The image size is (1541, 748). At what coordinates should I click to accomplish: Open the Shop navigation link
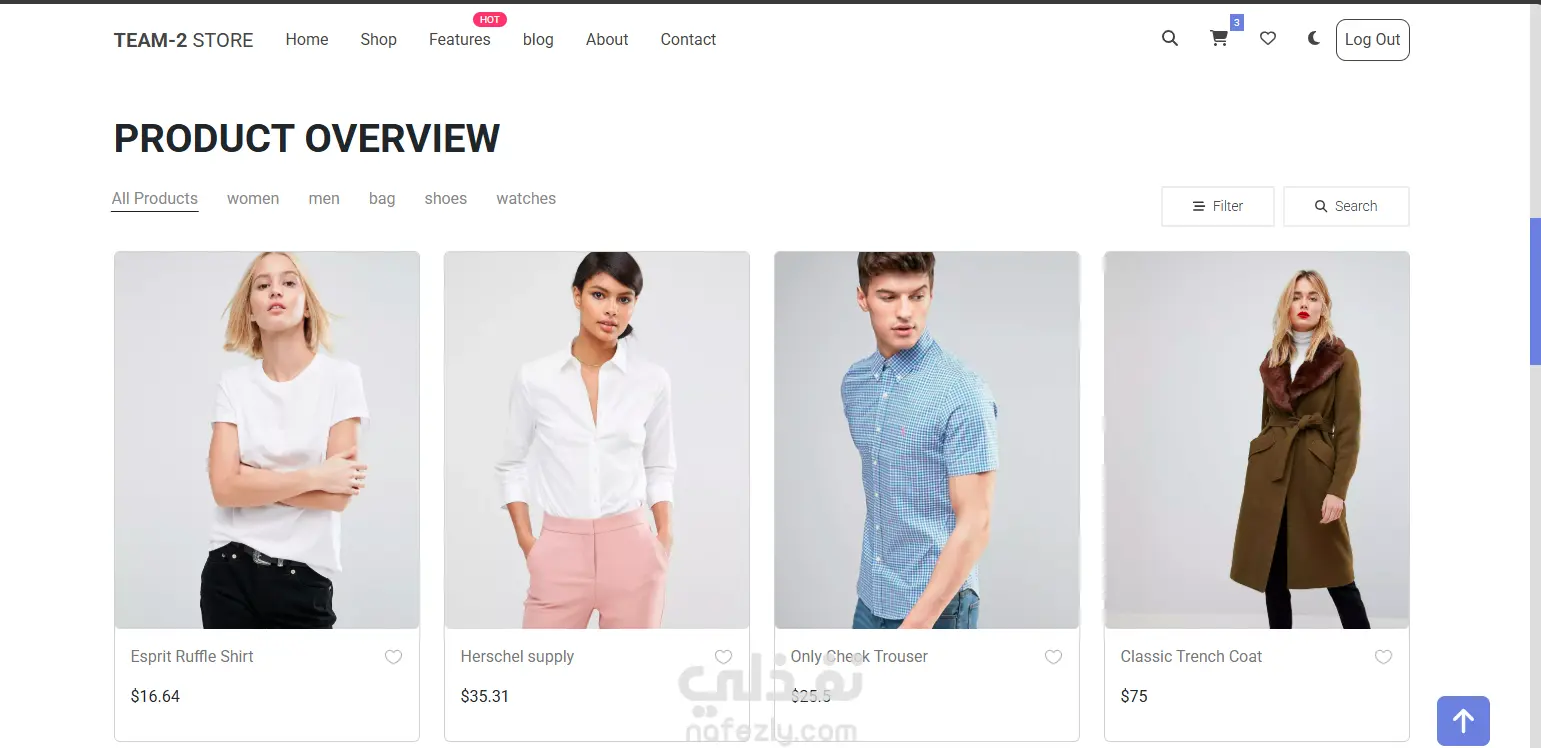379,39
